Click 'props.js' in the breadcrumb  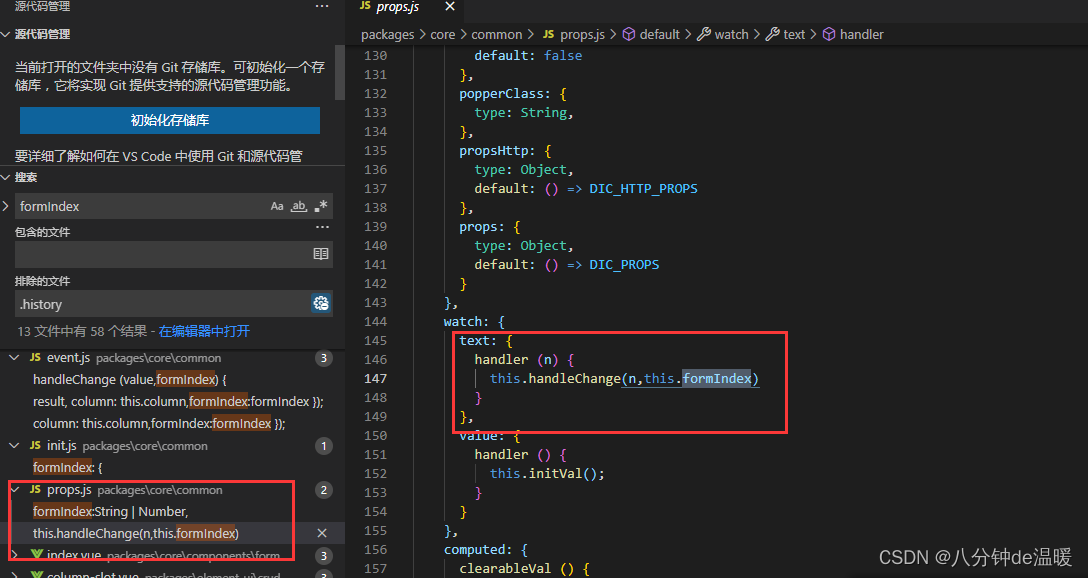tap(582, 35)
